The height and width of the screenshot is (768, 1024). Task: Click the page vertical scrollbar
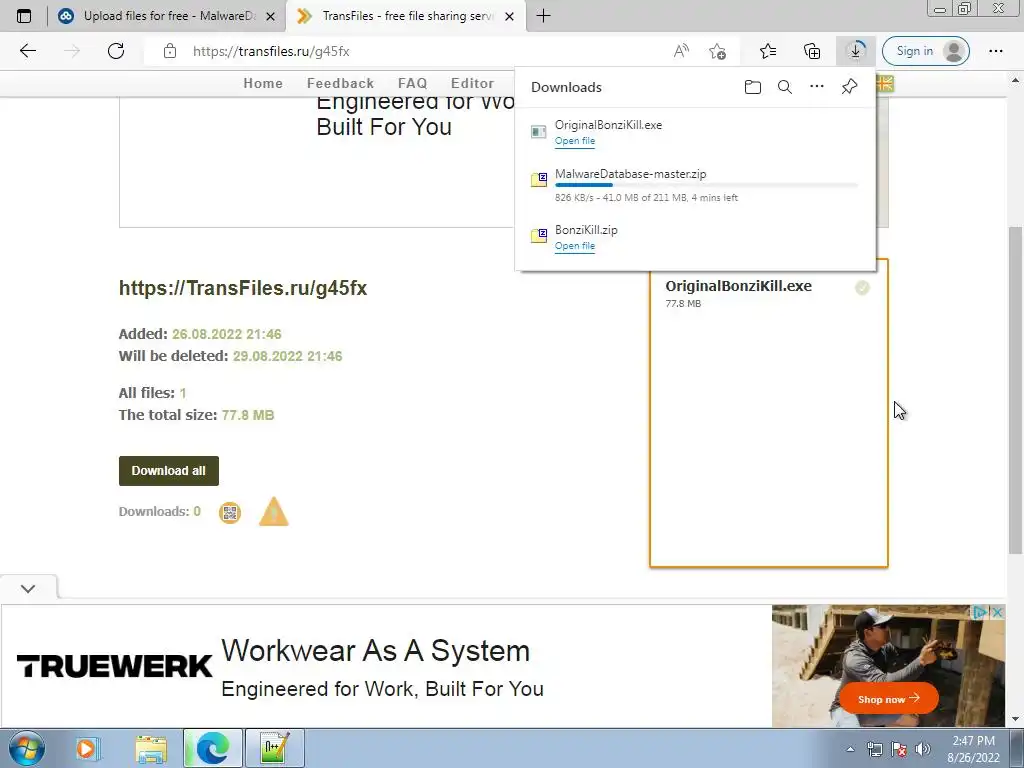[x=1015, y=391]
